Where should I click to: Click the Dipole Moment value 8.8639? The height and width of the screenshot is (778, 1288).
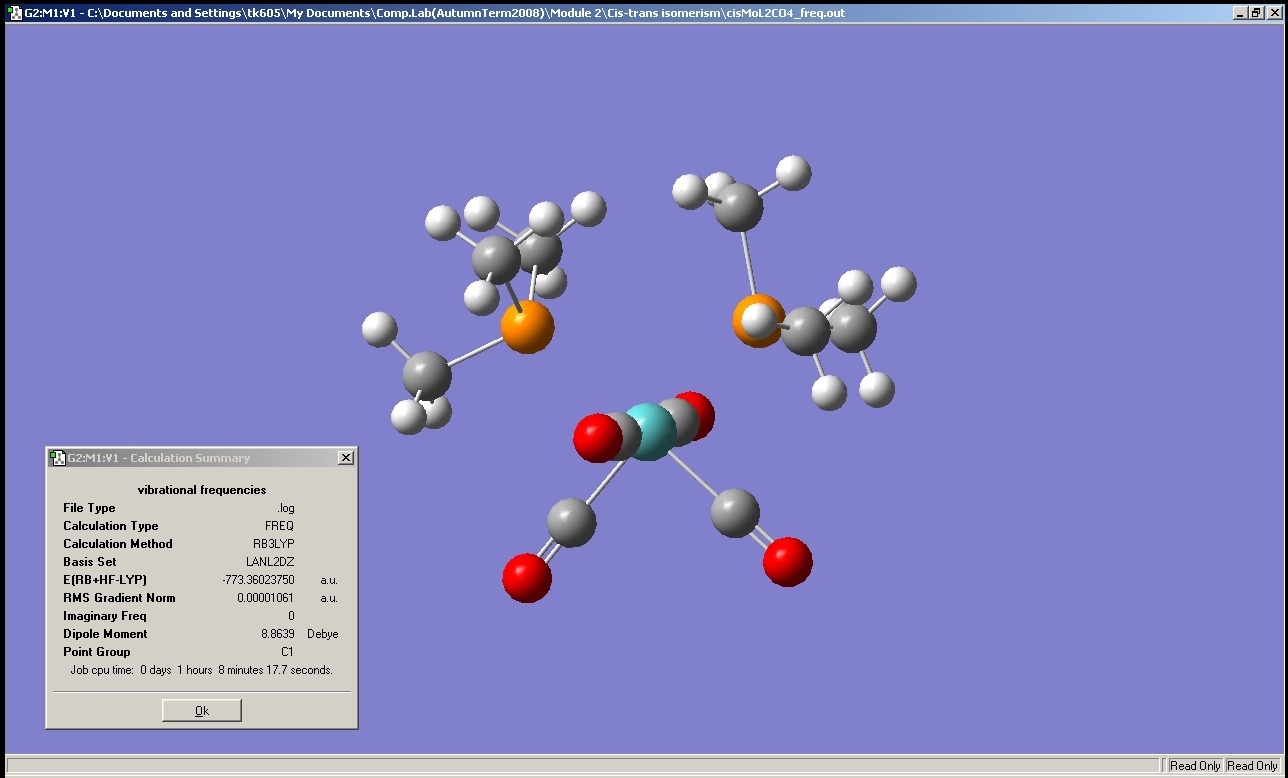coord(277,634)
